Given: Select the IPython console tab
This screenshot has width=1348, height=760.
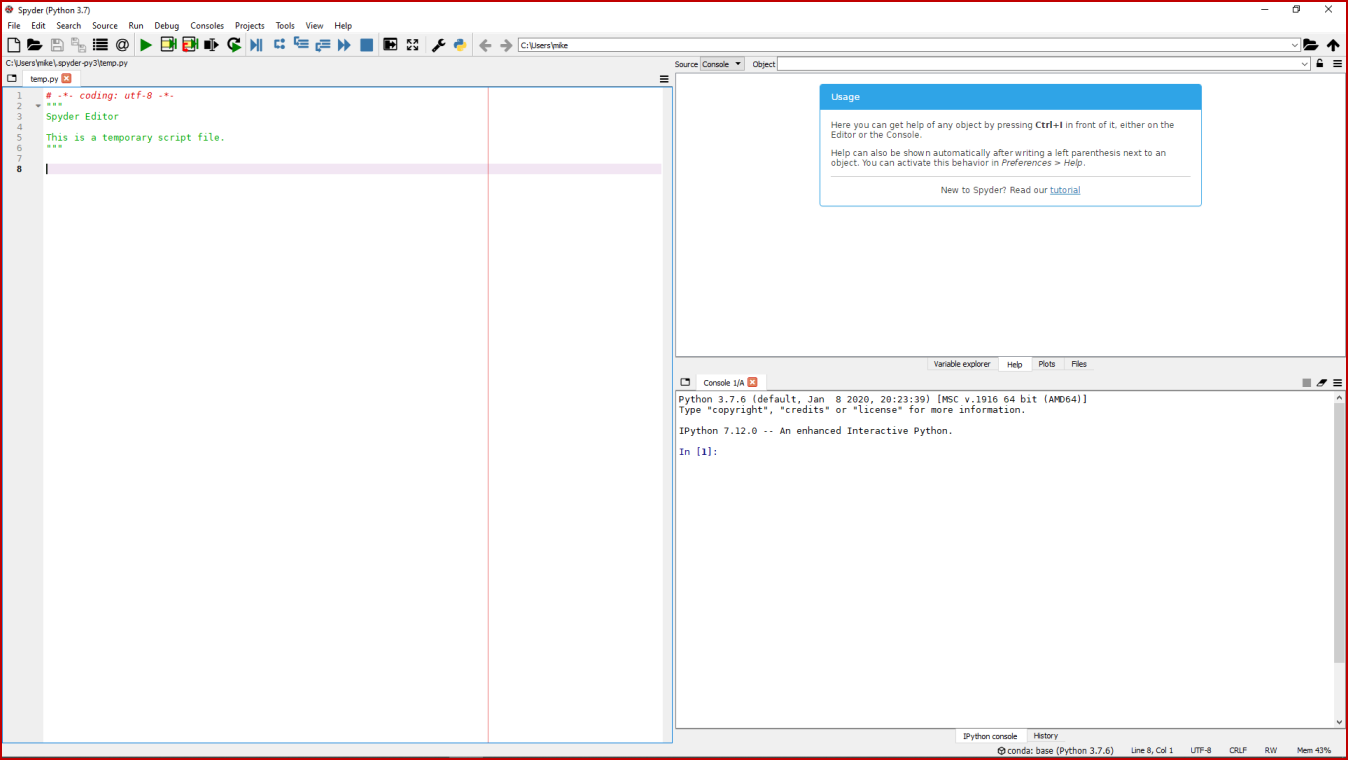Looking at the screenshot, I should click(x=990, y=736).
